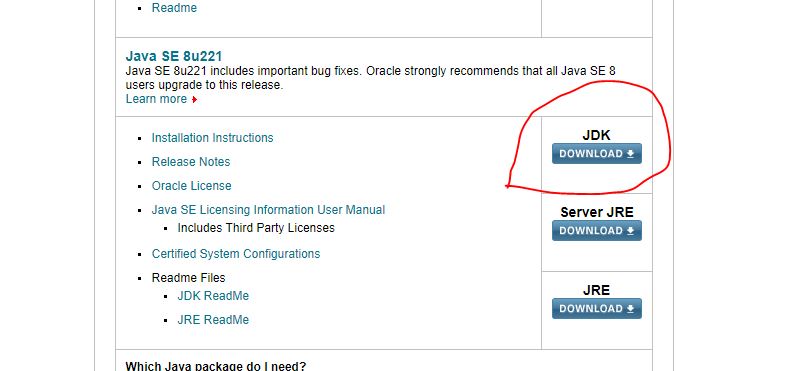Viewport: 793px width, 371px height.
Task: Select the JDK label above the download button
Action: [596, 135]
